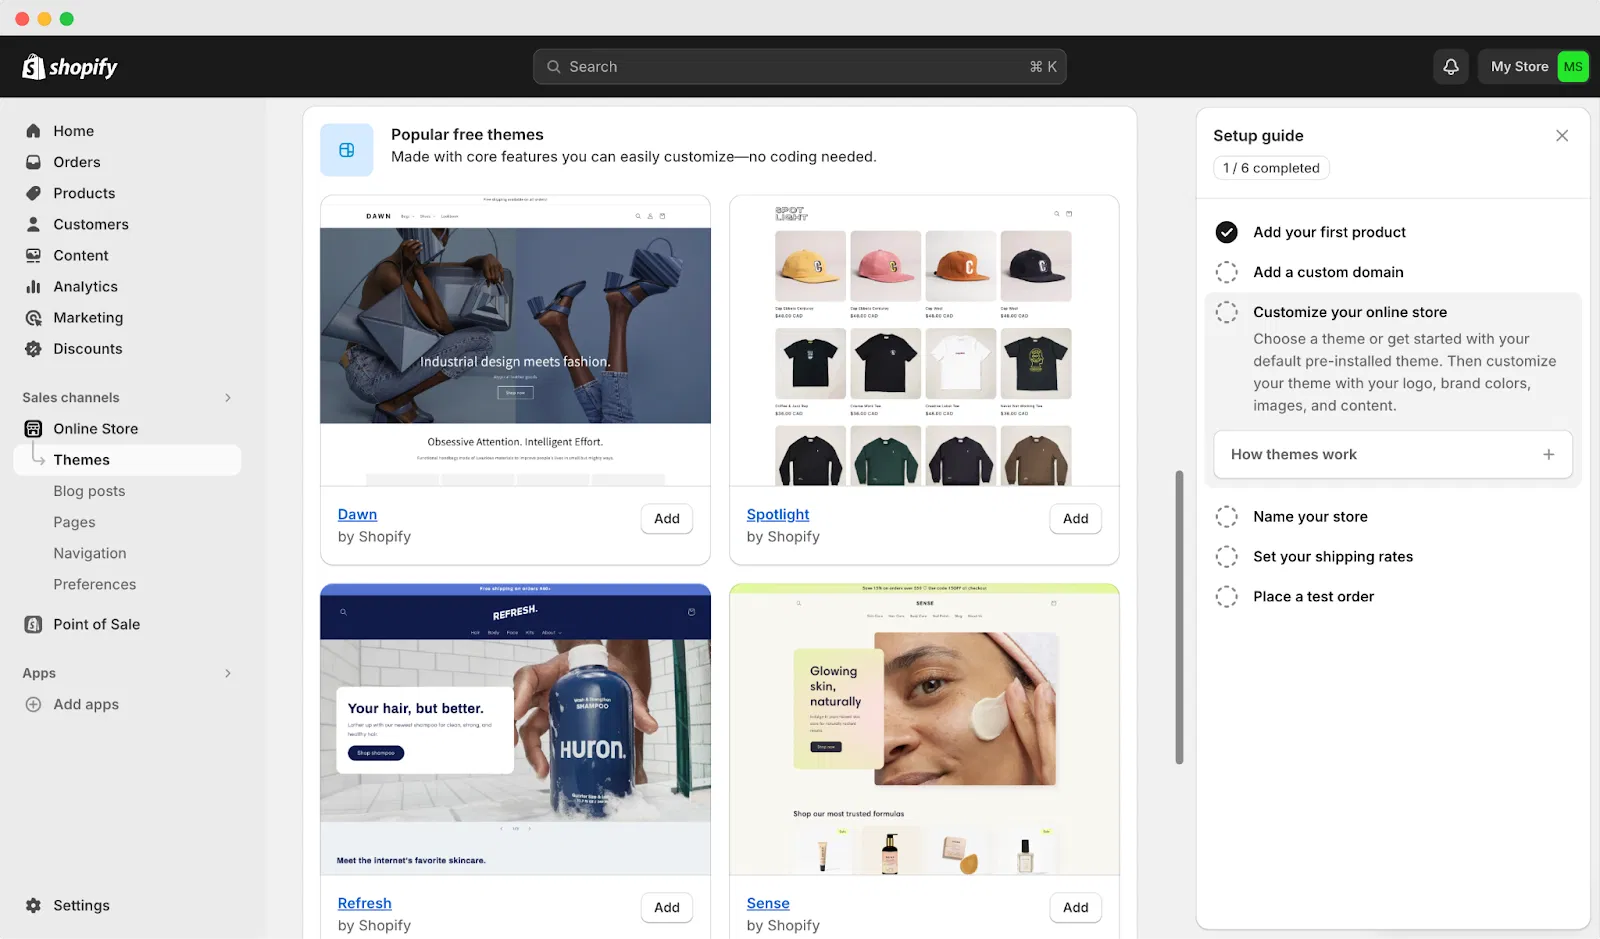Click the Orders label in sidebar

[x=77, y=162]
